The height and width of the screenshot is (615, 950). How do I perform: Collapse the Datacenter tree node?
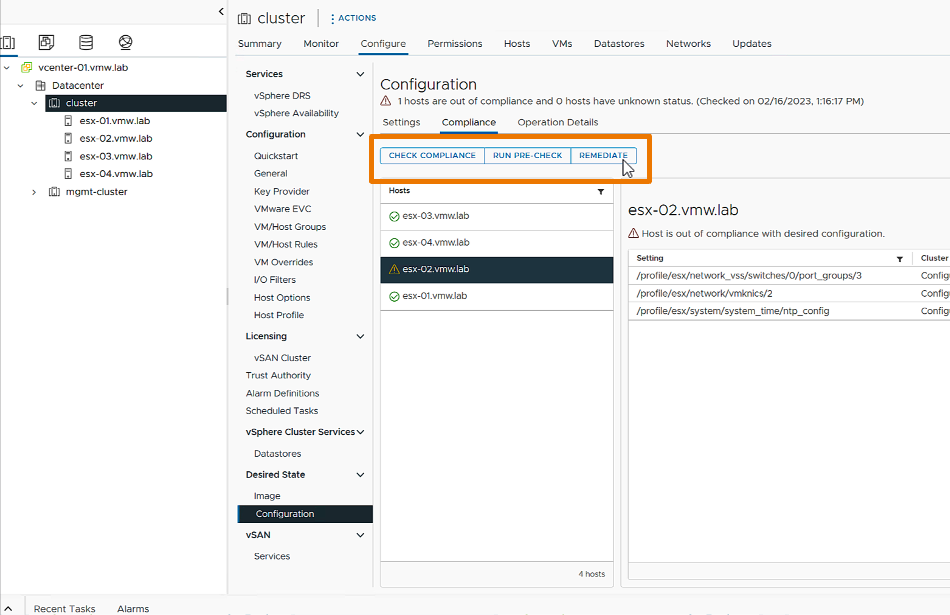click(20, 86)
